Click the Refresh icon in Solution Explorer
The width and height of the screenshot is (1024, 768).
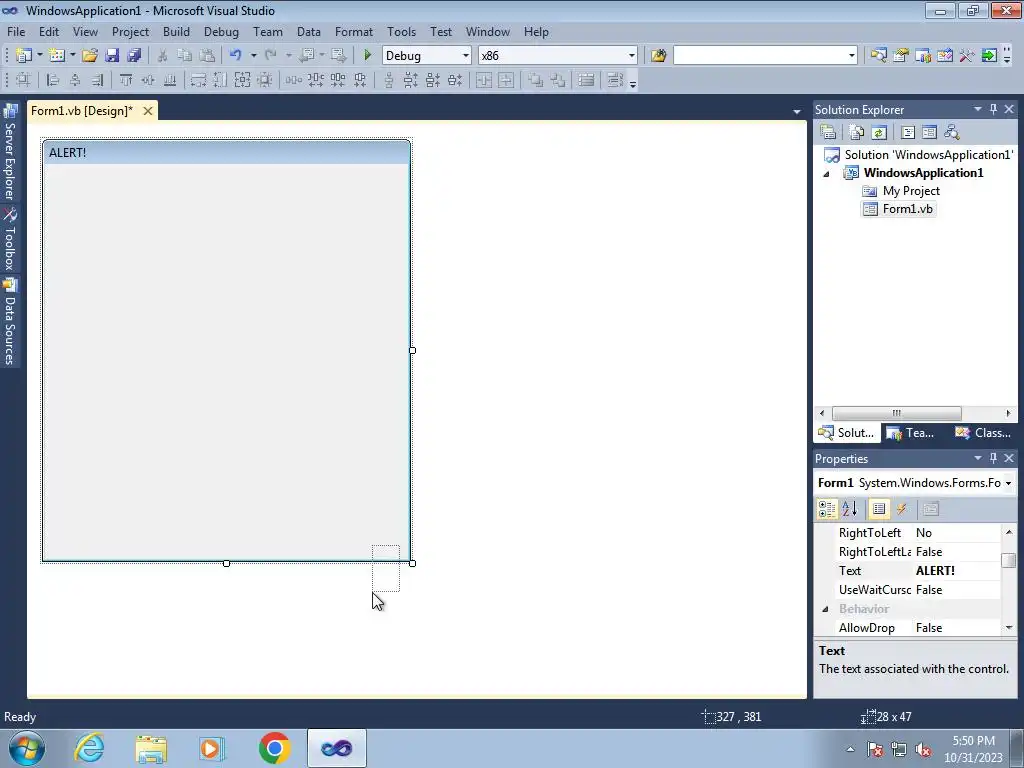click(x=879, y=133)
